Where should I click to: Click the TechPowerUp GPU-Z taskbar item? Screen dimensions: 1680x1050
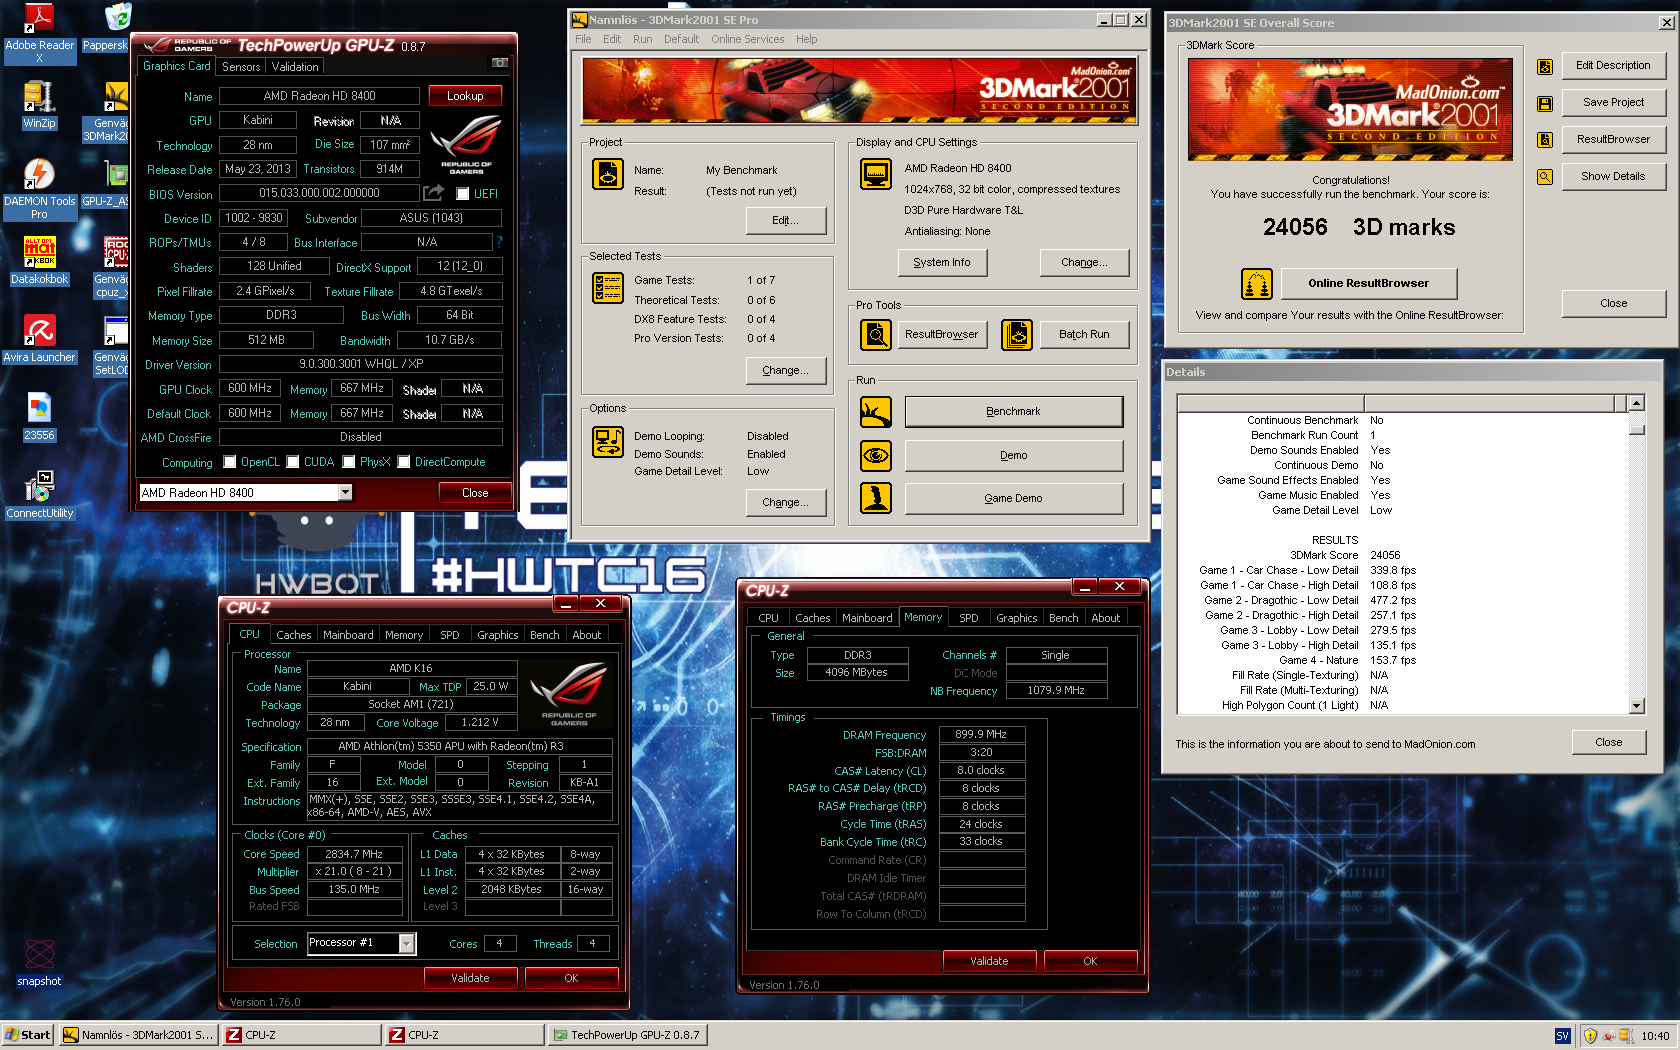(x=628, y=1035)
